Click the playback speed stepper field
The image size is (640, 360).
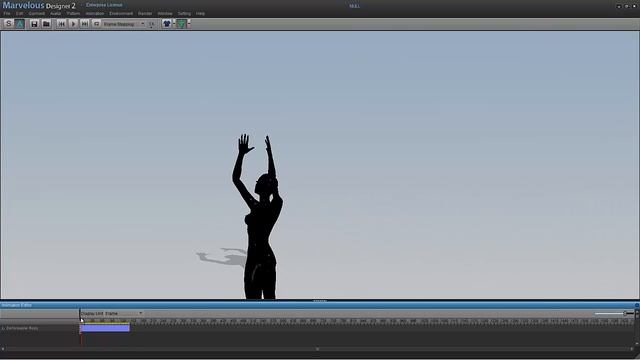[151, 24]
